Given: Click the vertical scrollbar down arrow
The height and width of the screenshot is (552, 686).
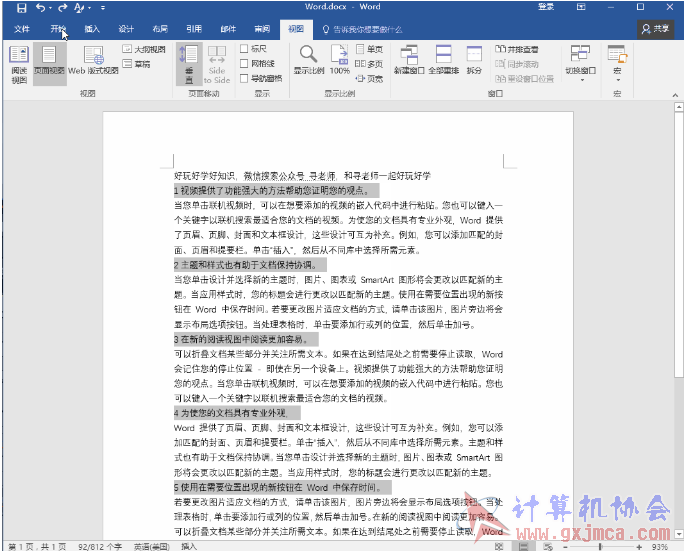Looking at the screenshot, I should [x=679, y=534].
